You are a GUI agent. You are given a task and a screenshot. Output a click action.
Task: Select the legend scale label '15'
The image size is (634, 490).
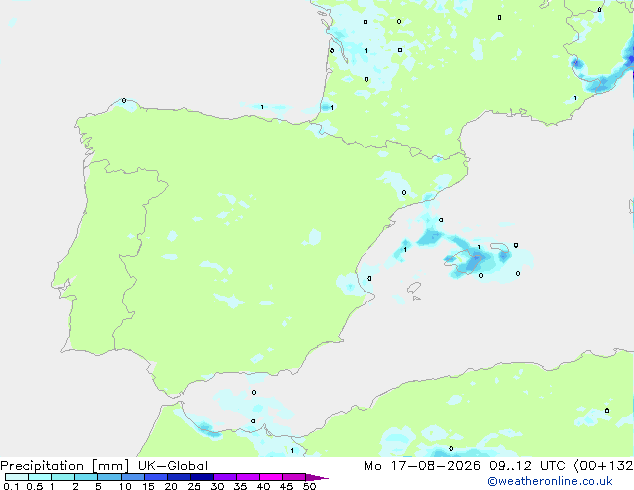tap(148, 486)
